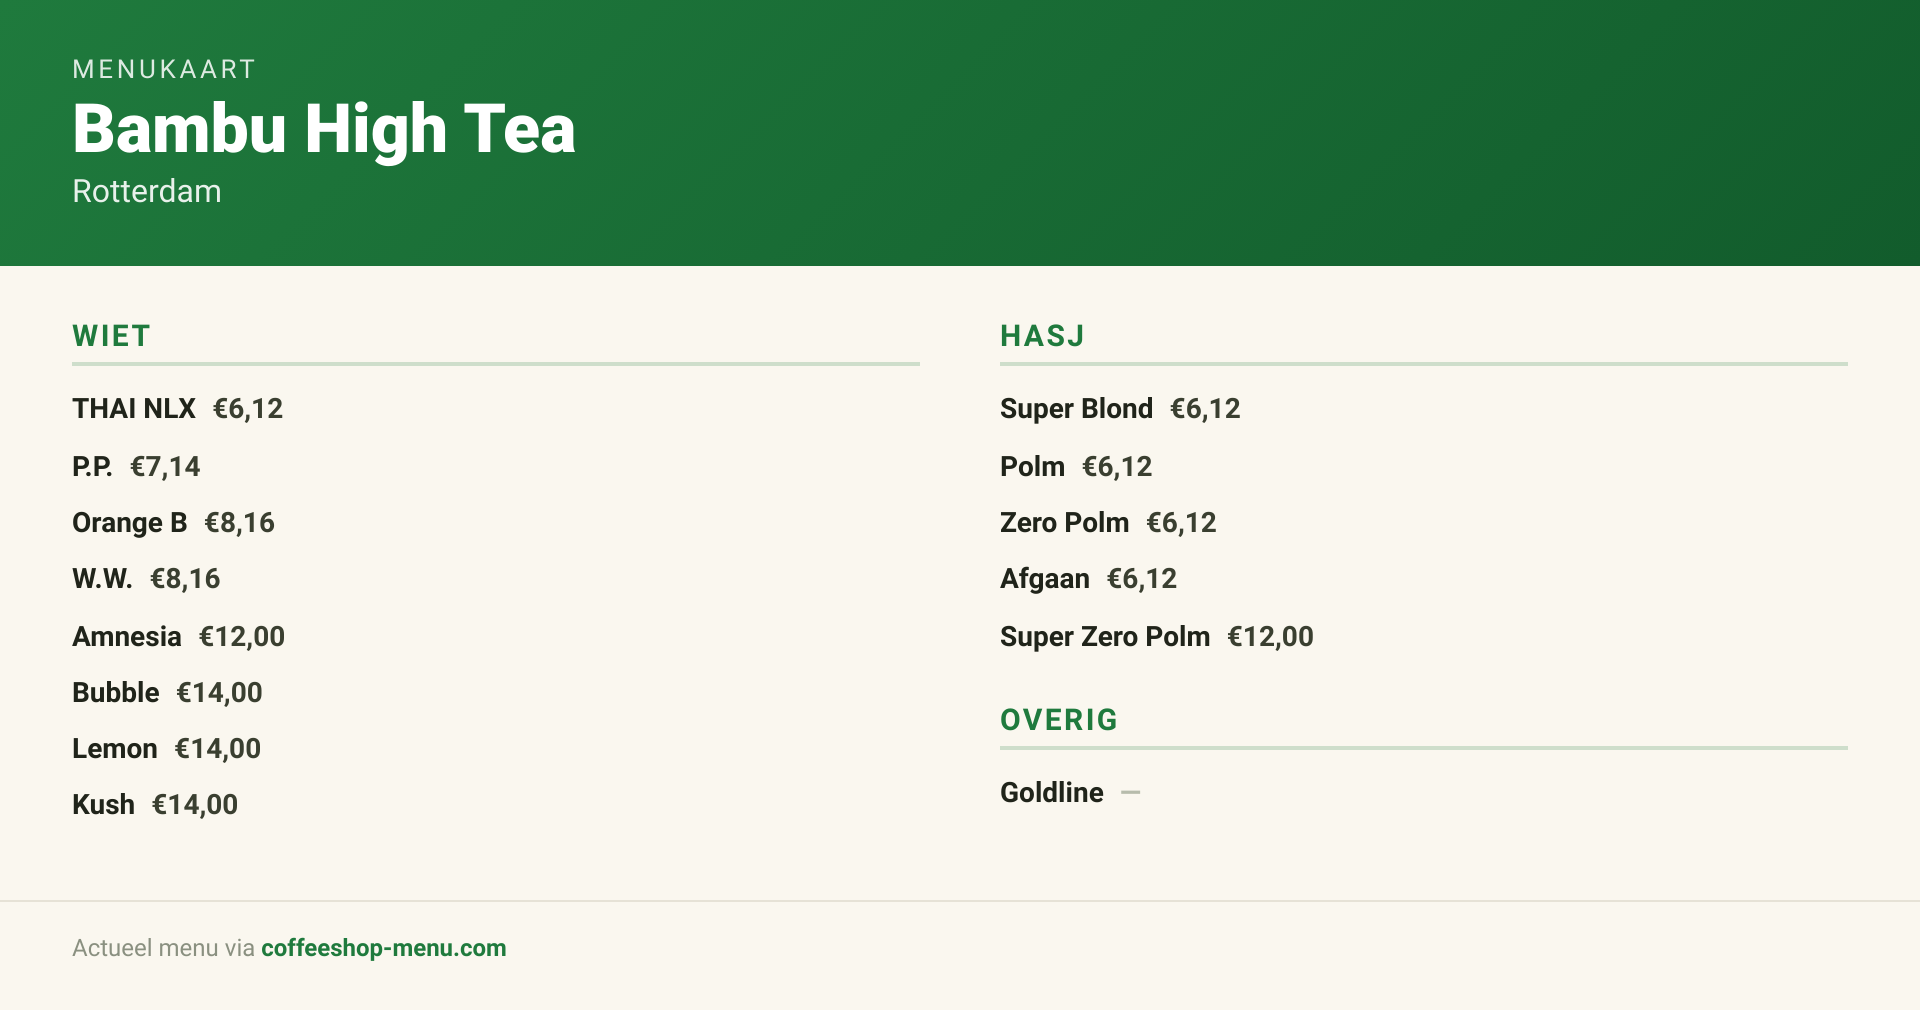Select the WIET section heading
Viewport: 1920px width, 1010px height.
[111, 336]
